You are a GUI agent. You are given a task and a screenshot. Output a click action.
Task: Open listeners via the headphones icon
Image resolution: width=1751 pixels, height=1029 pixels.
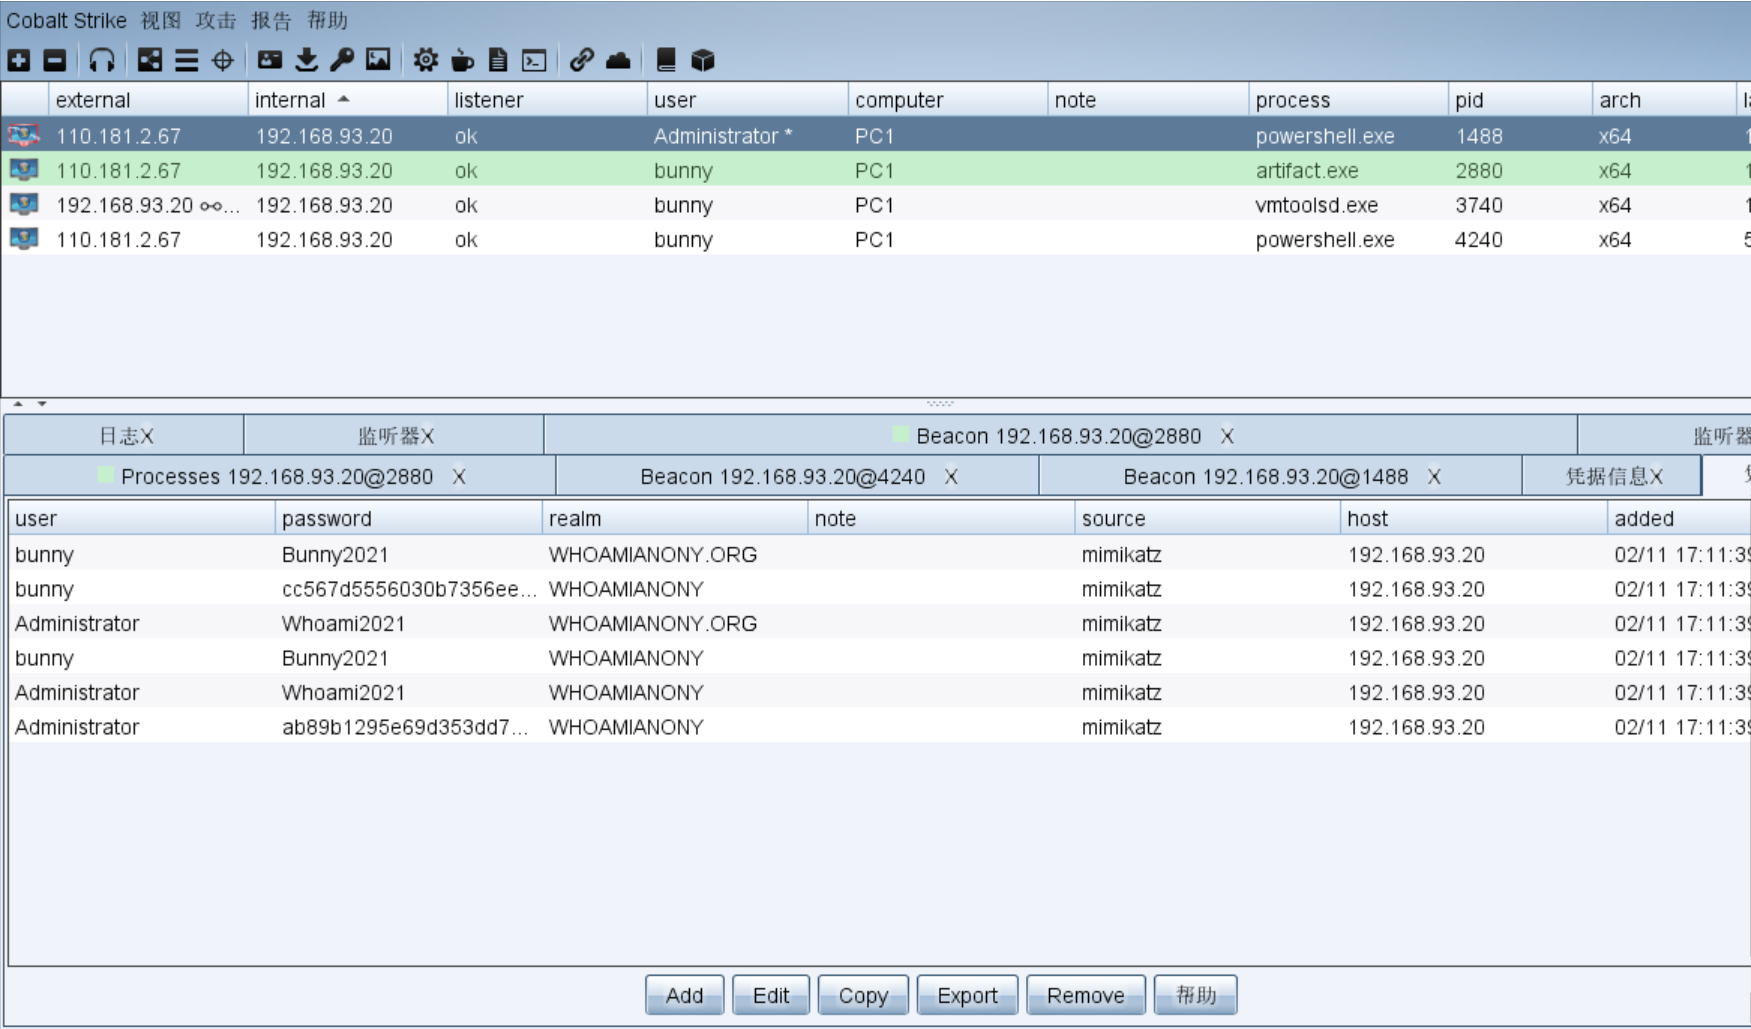(101, 60)
